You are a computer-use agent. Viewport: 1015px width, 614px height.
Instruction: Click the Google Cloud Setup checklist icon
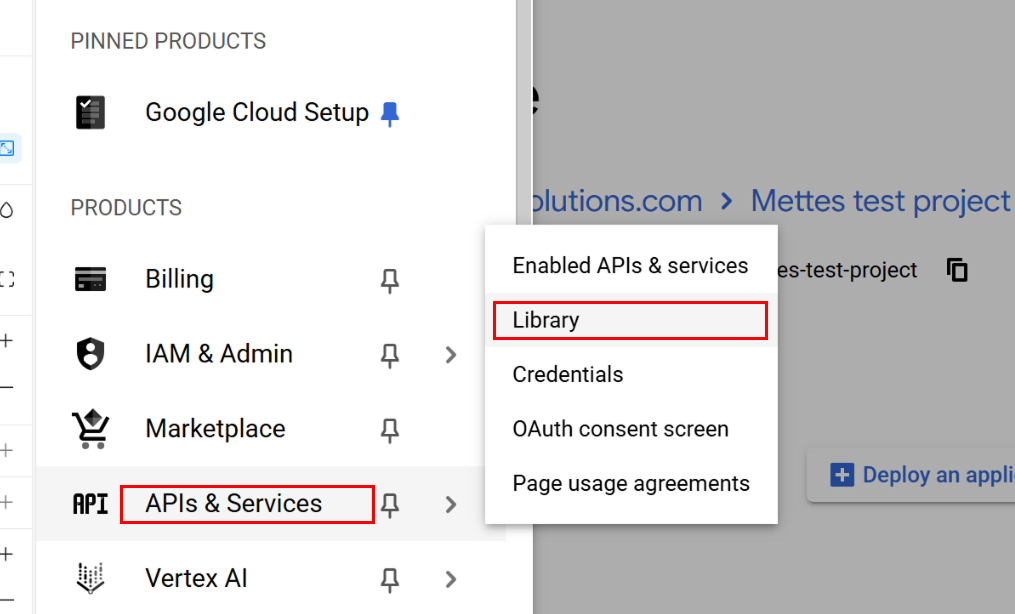click(x=90, y=113)
